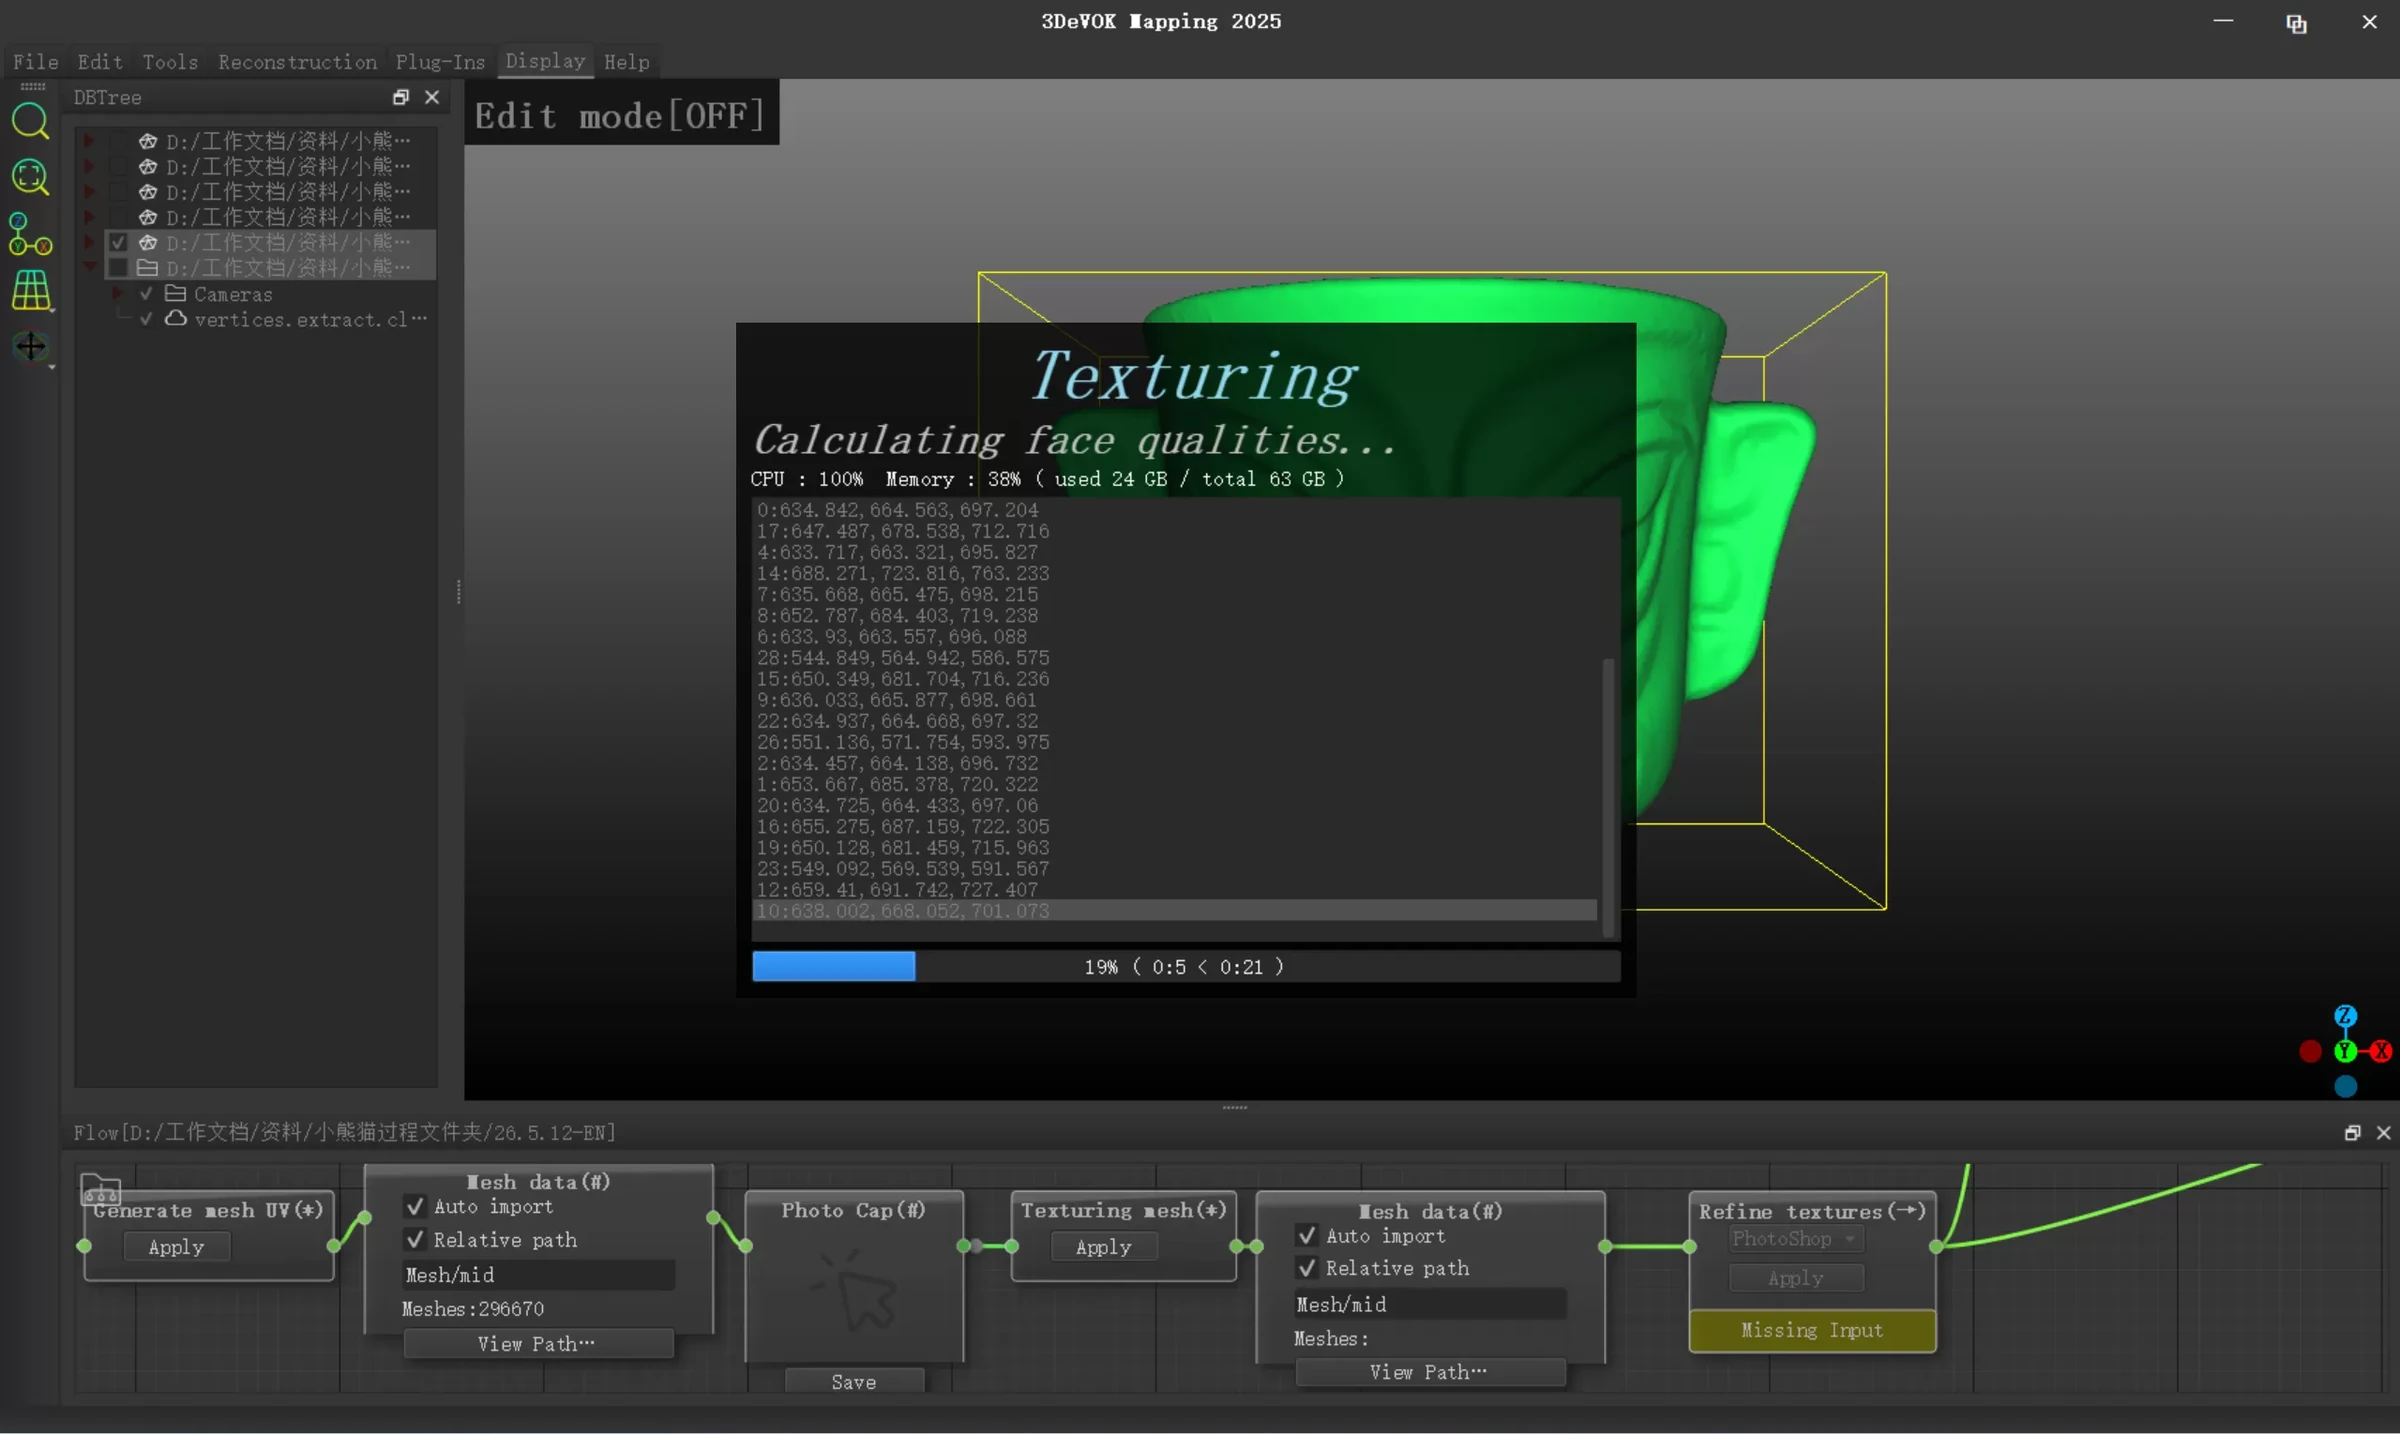Click View Path in node beside Refine textures

pyautogui.click(x=1430, y=1372)
